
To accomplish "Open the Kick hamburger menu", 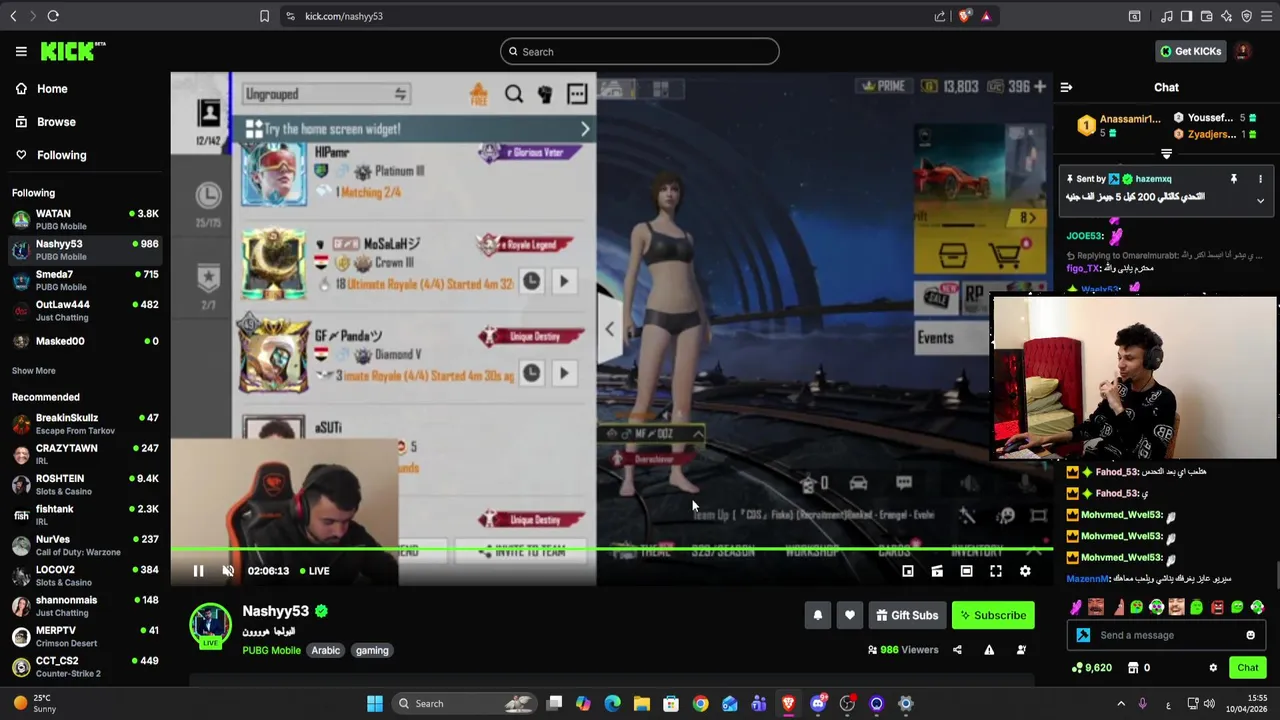I will coord(21,51).
